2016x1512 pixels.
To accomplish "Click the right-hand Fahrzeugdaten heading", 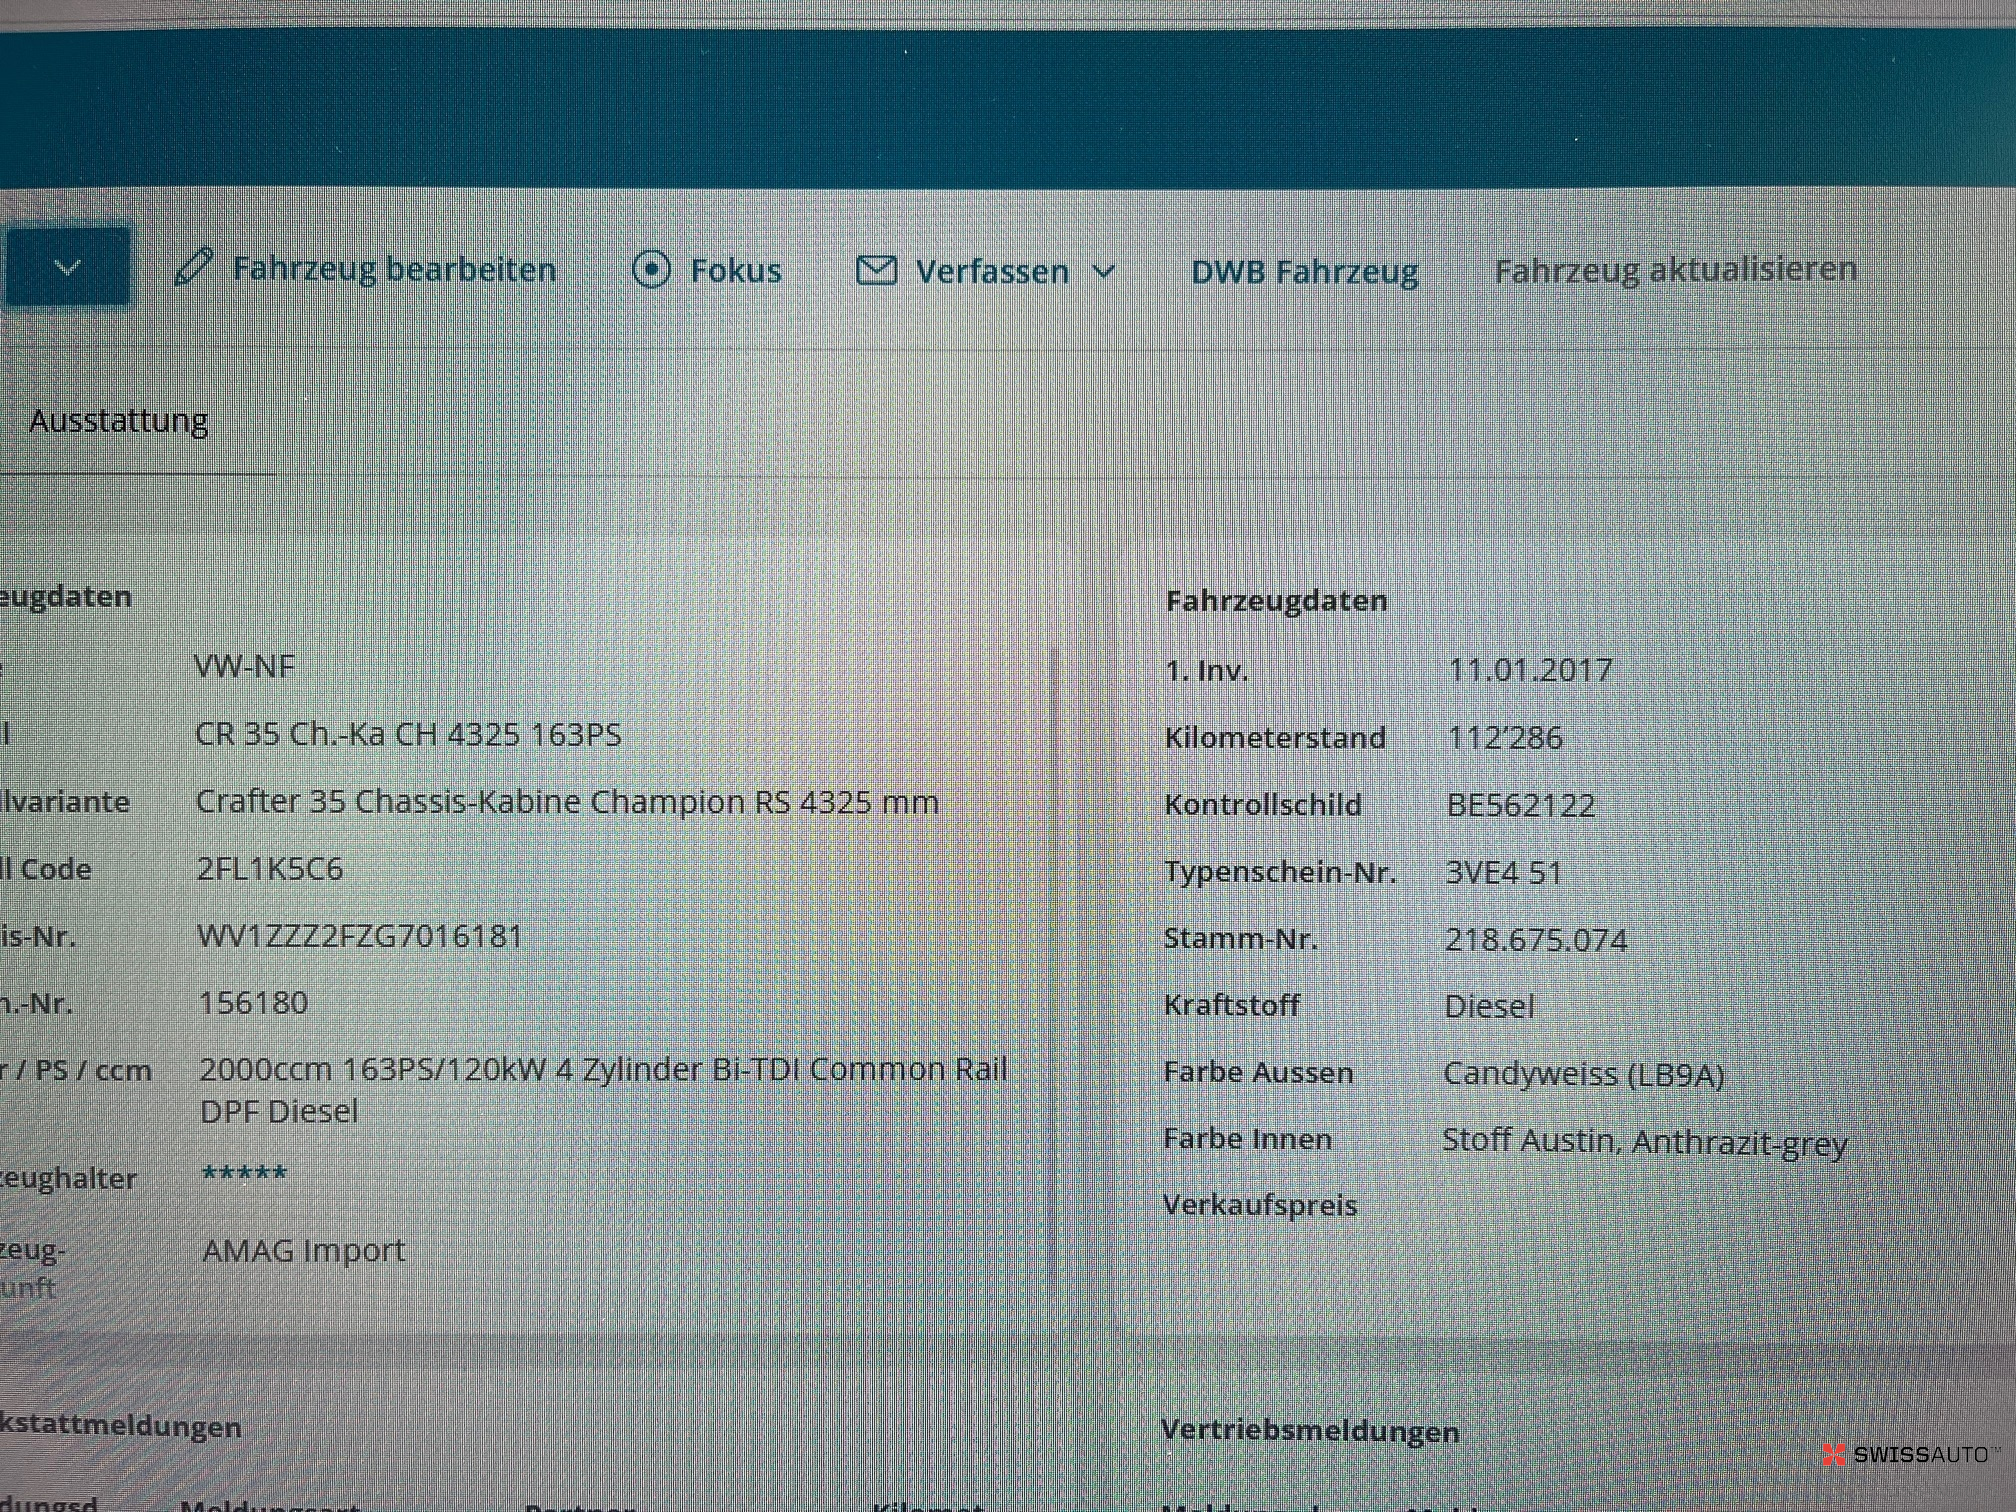I will click(1277, 600).
